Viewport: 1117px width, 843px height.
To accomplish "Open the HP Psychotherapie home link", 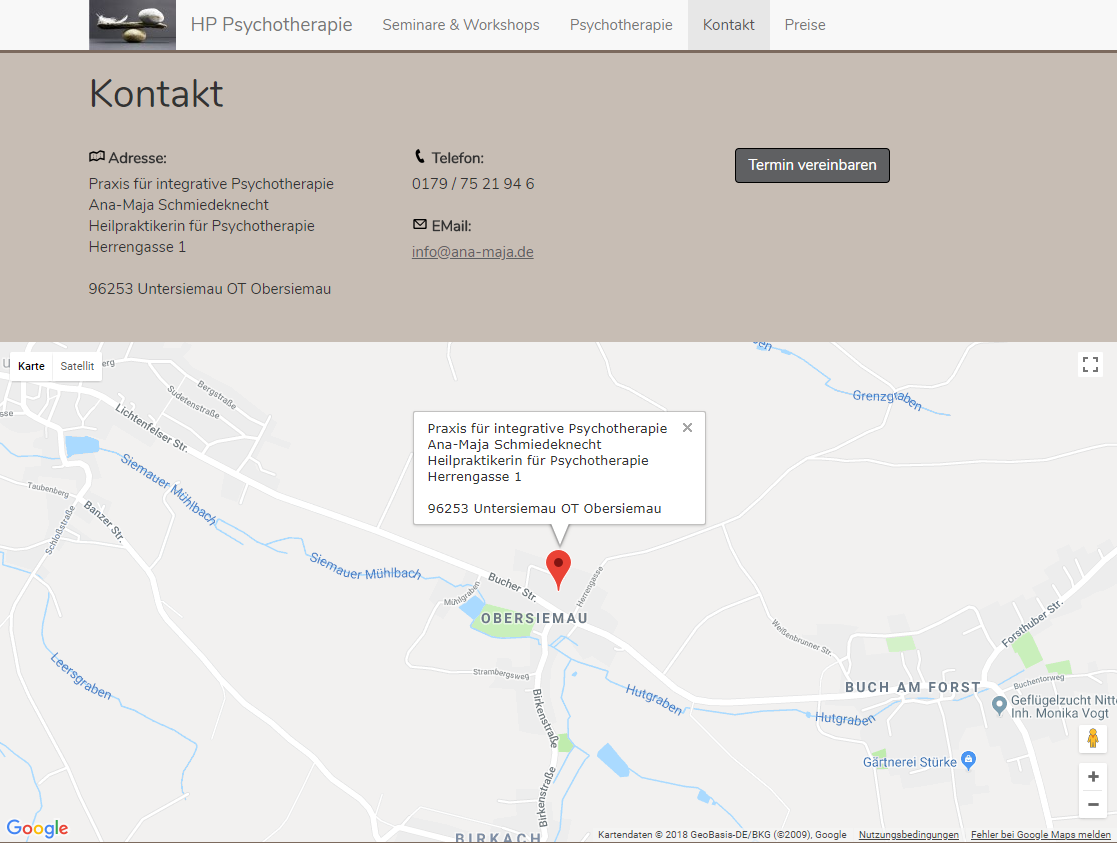I will [271, 25].
